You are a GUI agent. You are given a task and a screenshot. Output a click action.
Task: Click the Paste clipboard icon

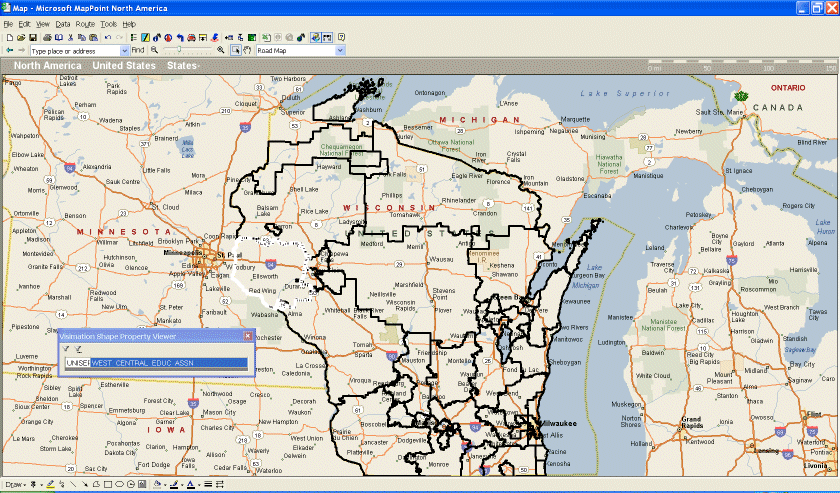click(93, 38)
